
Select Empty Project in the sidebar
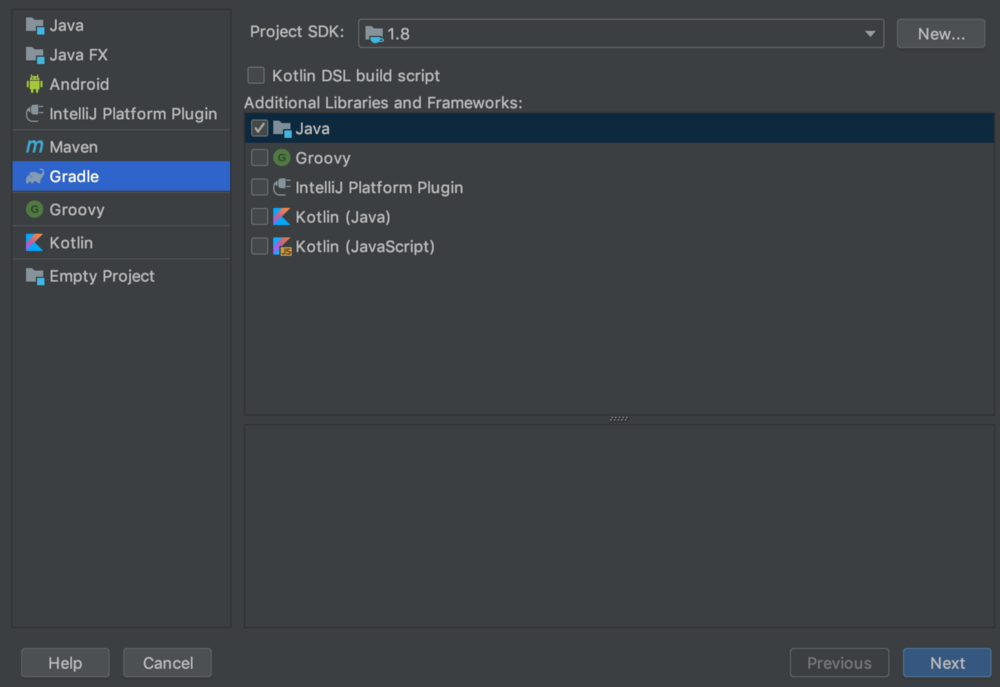(102, 276)
